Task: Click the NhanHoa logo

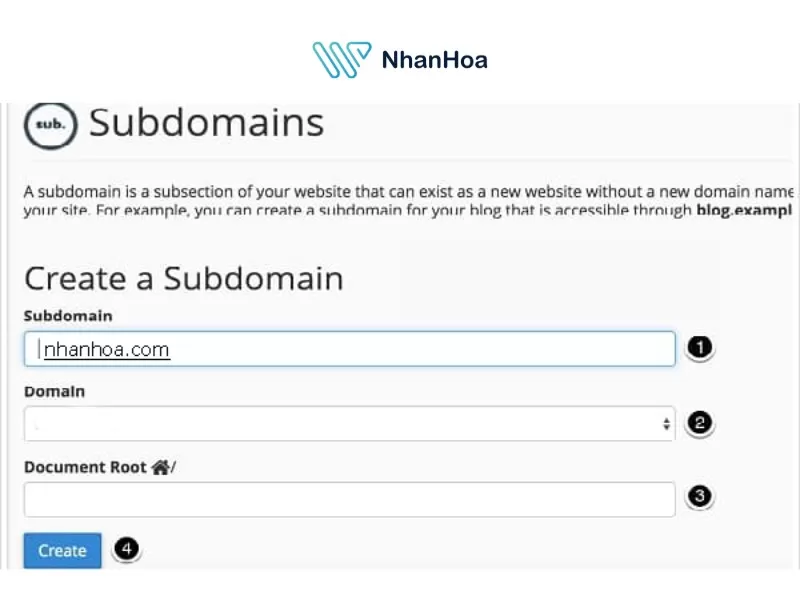Action: pos(398,60)
